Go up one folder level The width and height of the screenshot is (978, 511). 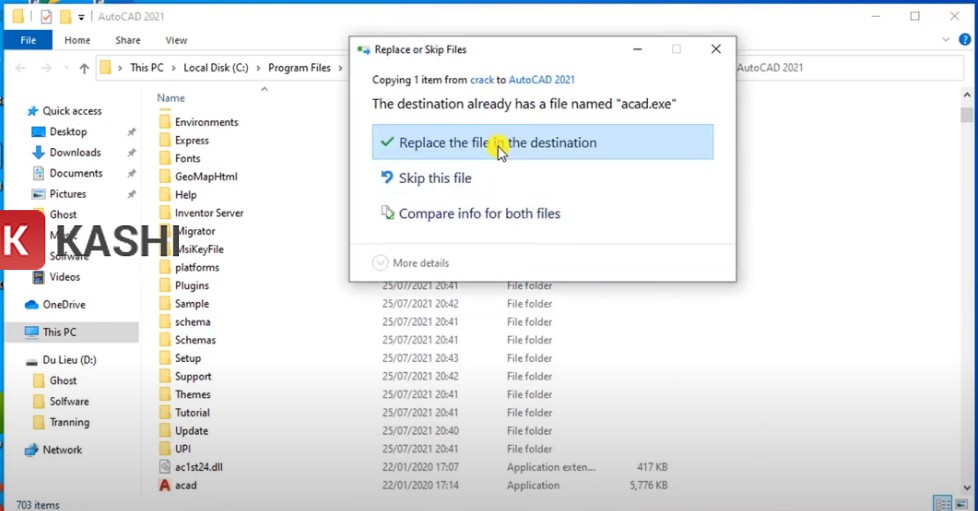(84, 68)
